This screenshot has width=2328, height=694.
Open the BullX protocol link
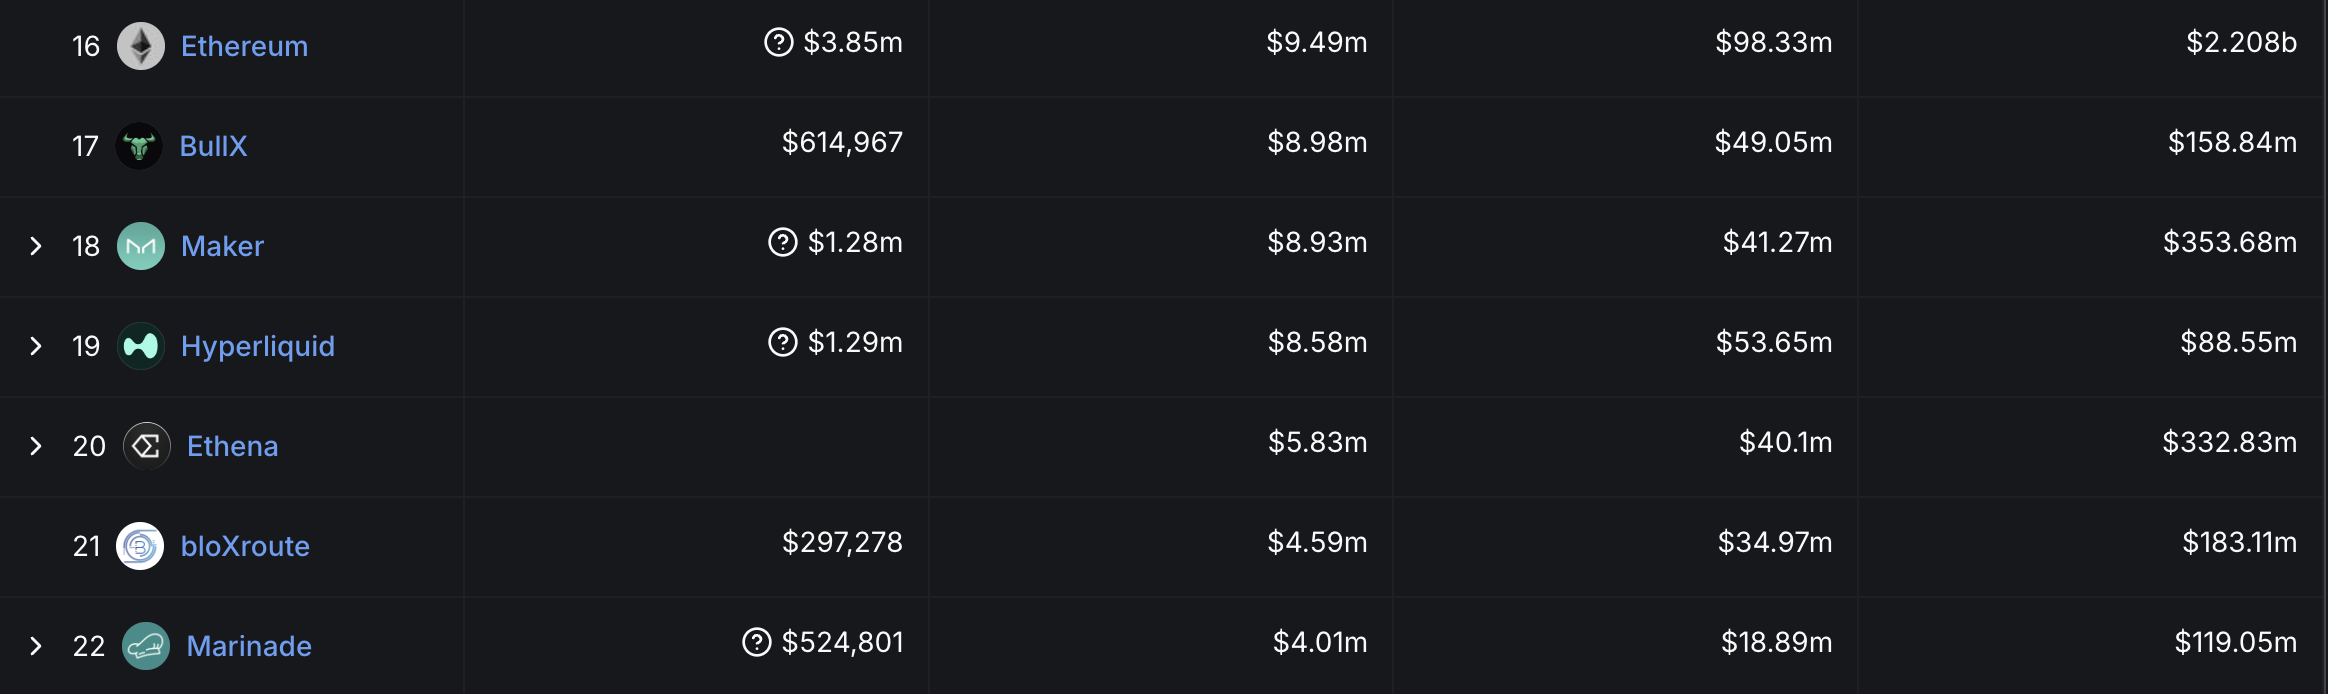[x=213, y=146]
